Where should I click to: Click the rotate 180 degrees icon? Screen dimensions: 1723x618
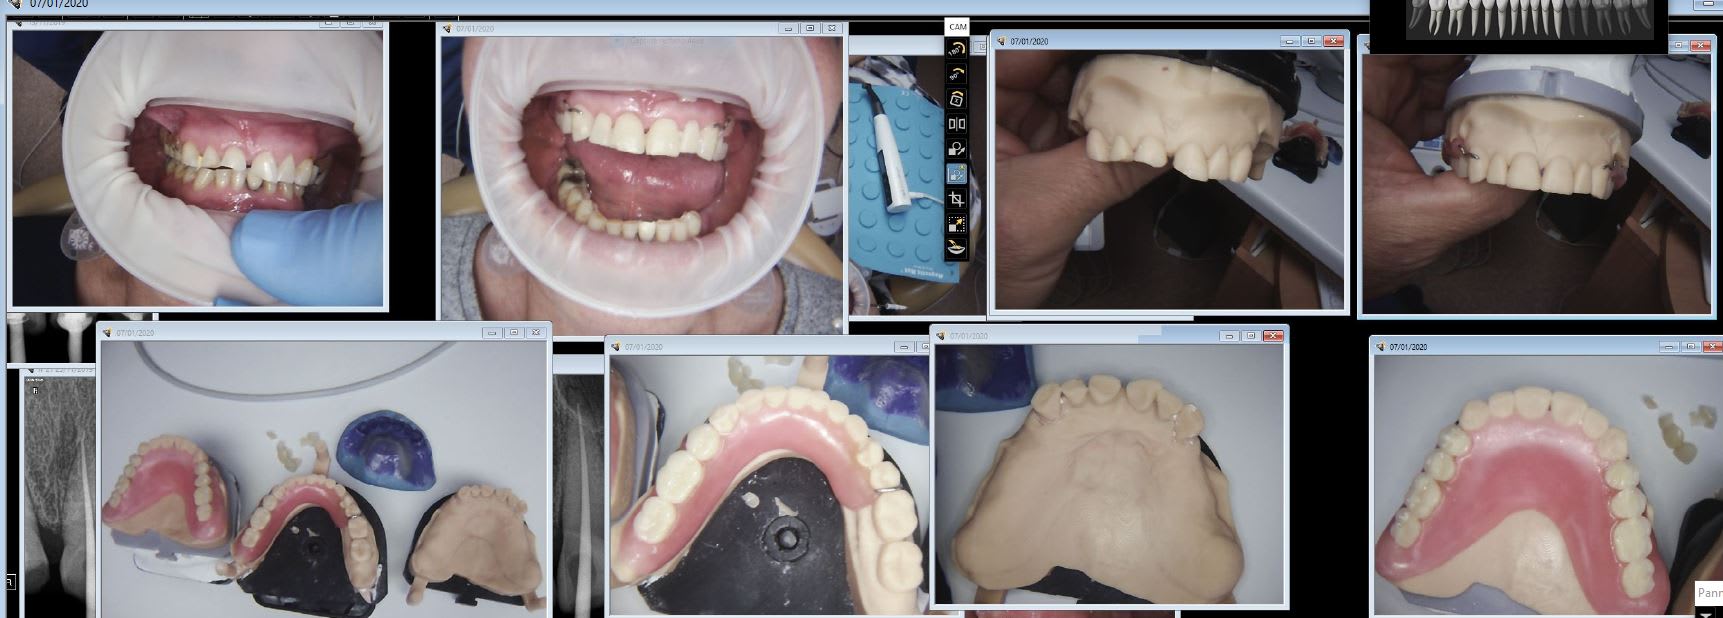click(957, 49)
